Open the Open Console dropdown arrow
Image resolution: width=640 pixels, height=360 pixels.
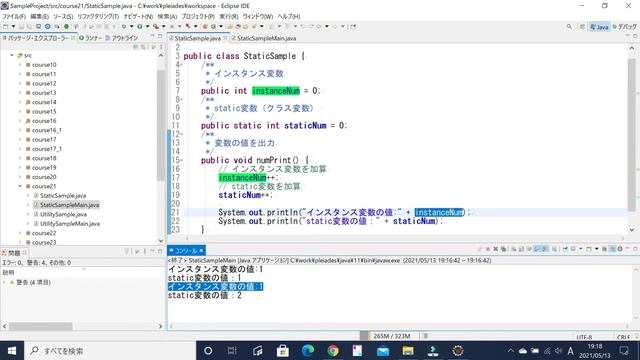click(597, 249)
